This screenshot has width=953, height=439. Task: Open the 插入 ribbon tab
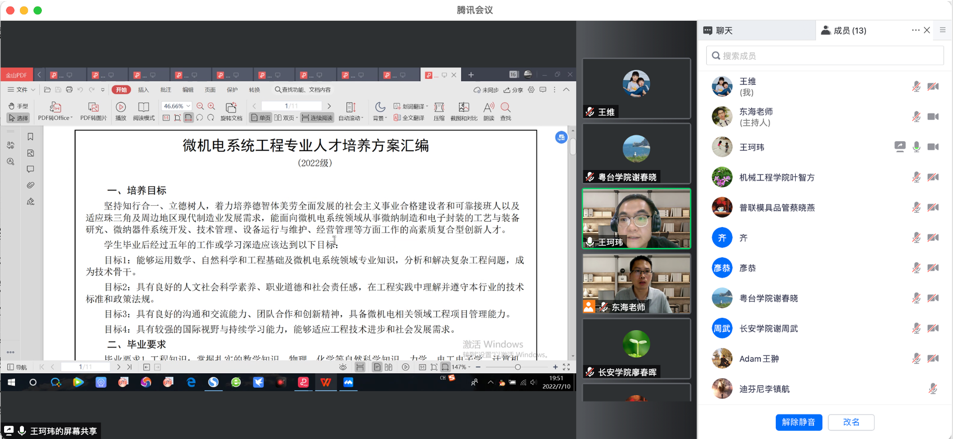click(143, 90)
